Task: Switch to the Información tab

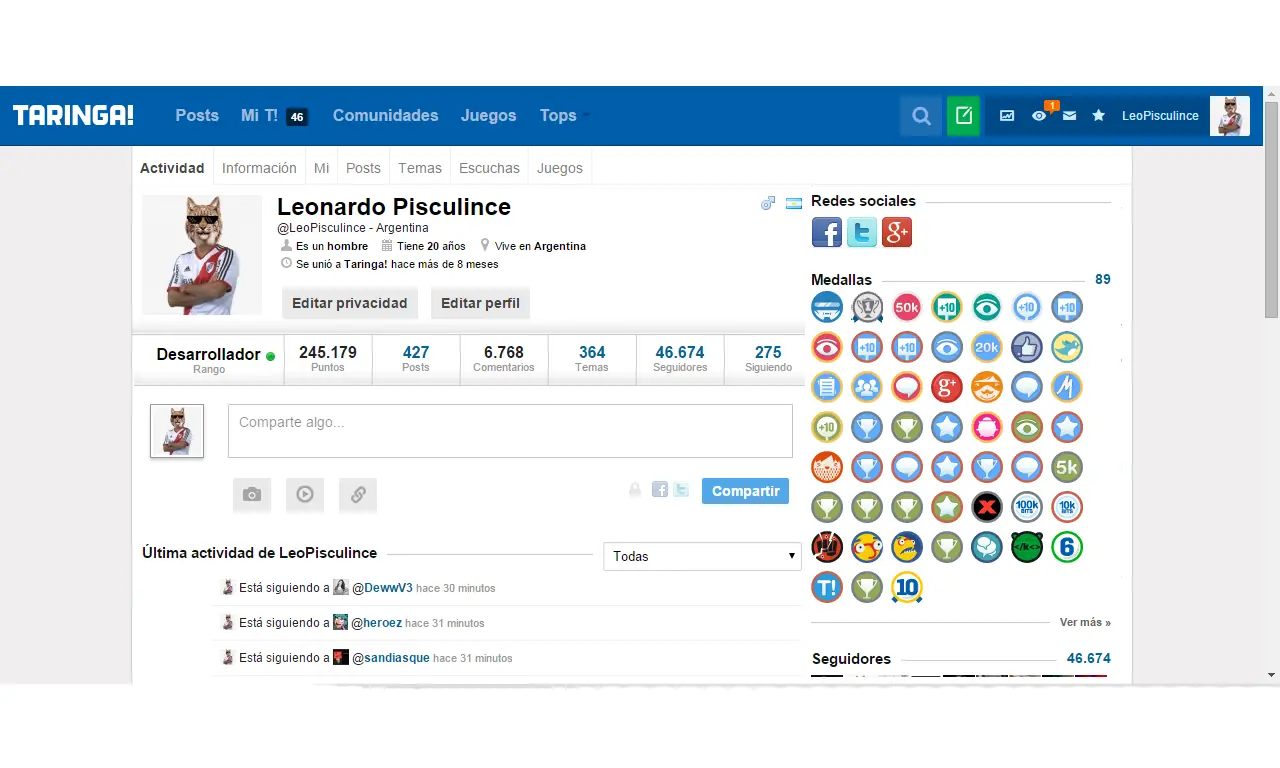Action: pos(259,168)
